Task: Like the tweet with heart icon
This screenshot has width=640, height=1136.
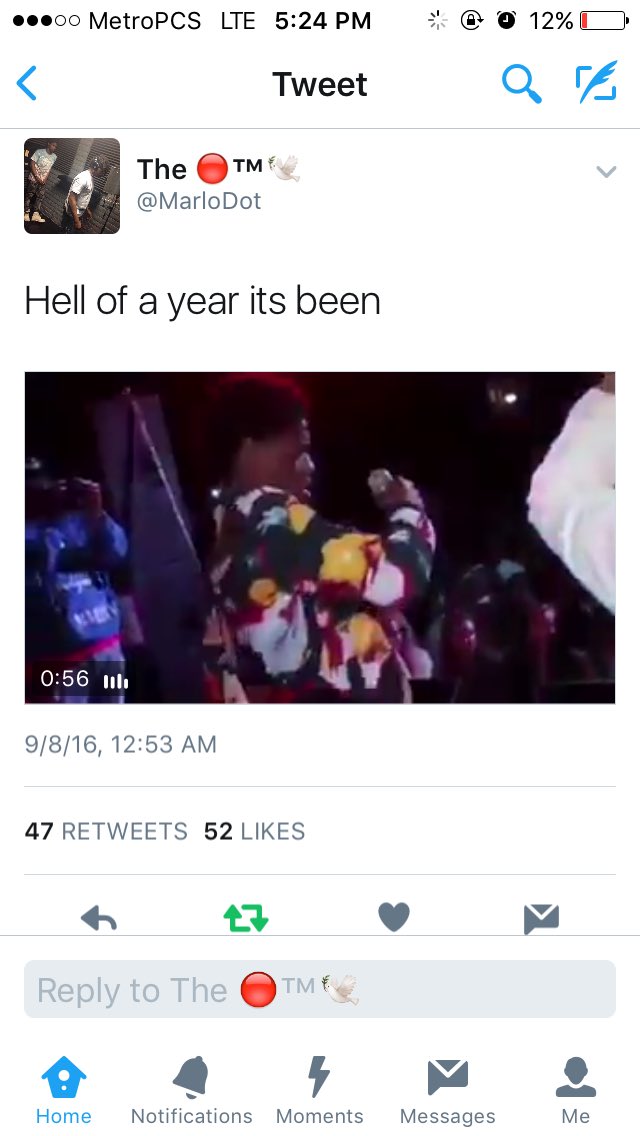Action: [x=394, y=917]
